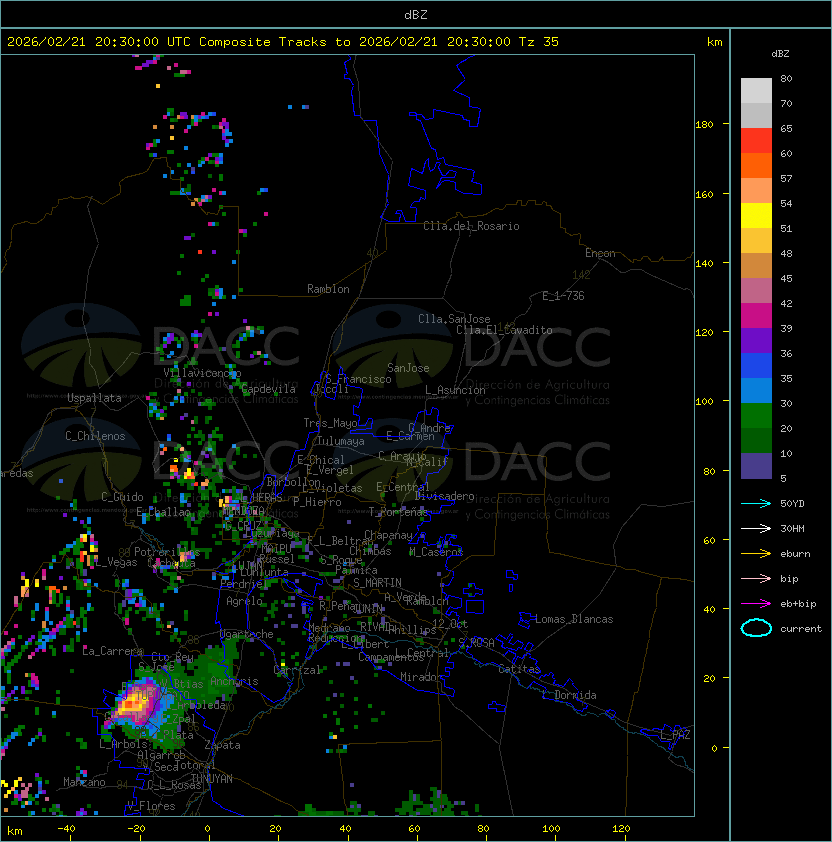
Task: Click the light blue 35-30 dBZ swatch
Action: pyautogui.click(x=756, y=390)
